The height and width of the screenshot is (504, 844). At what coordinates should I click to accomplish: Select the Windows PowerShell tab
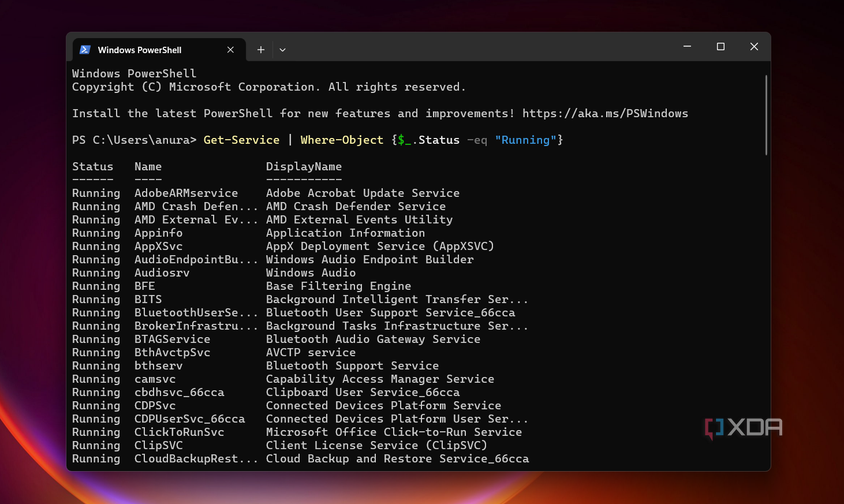coord(152,49)
